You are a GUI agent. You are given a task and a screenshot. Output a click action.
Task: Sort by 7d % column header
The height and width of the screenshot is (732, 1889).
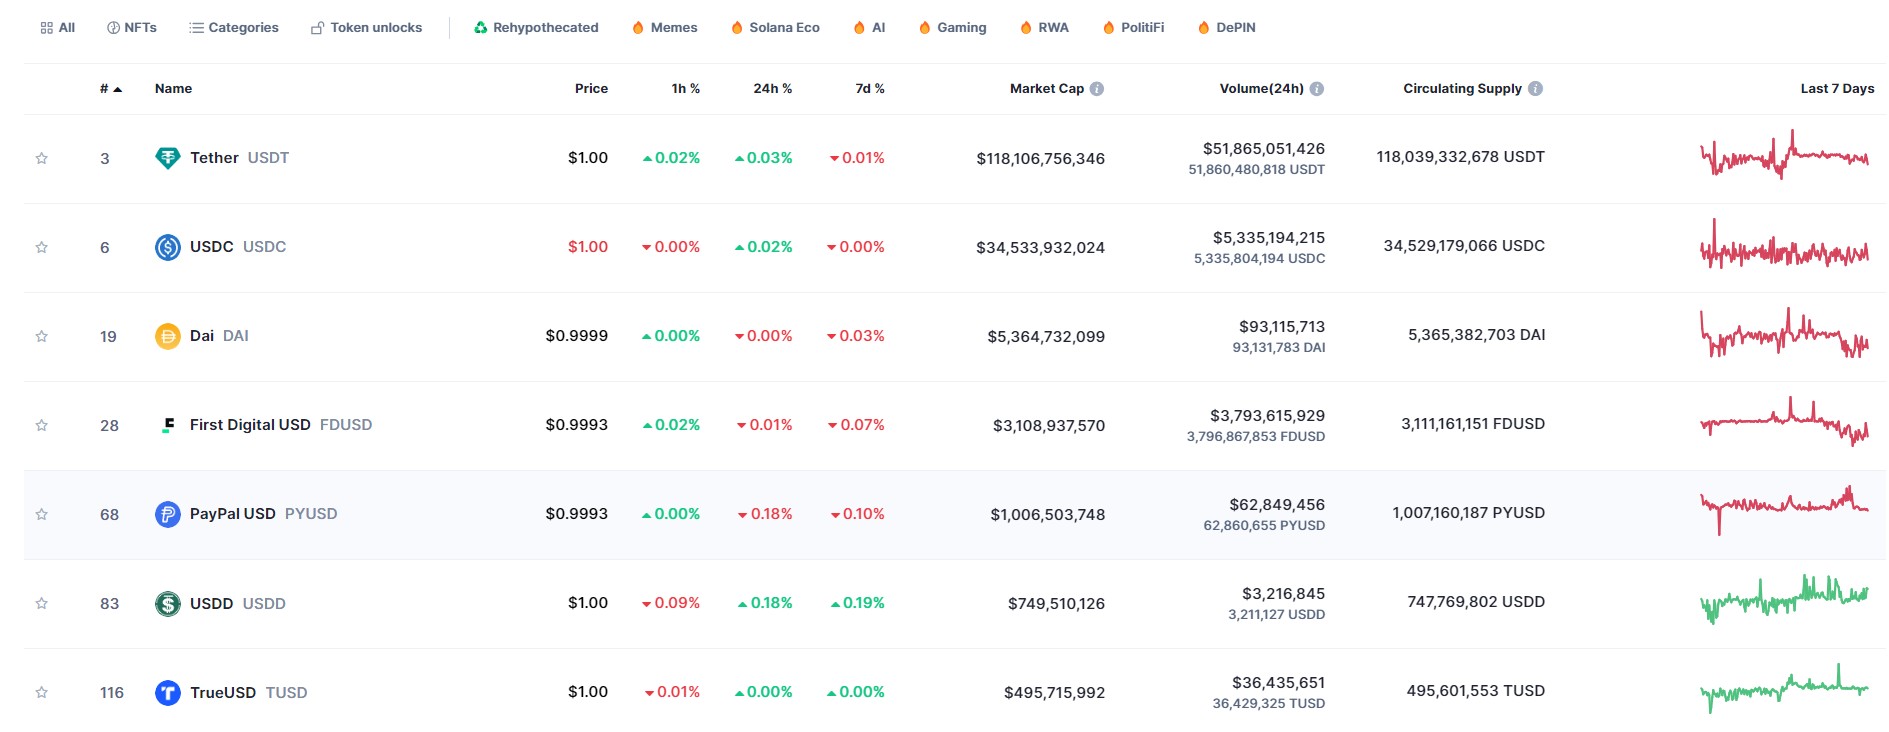pyautogui.click(x=870, y=89)
